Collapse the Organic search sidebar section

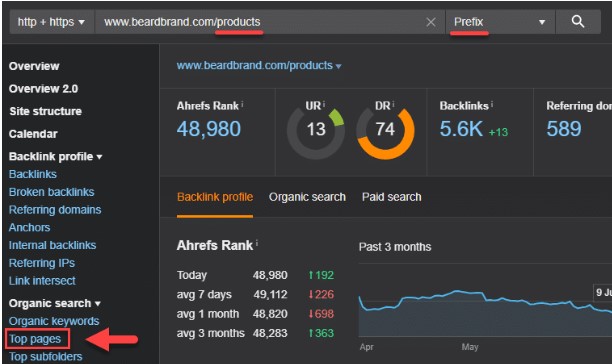55,303
